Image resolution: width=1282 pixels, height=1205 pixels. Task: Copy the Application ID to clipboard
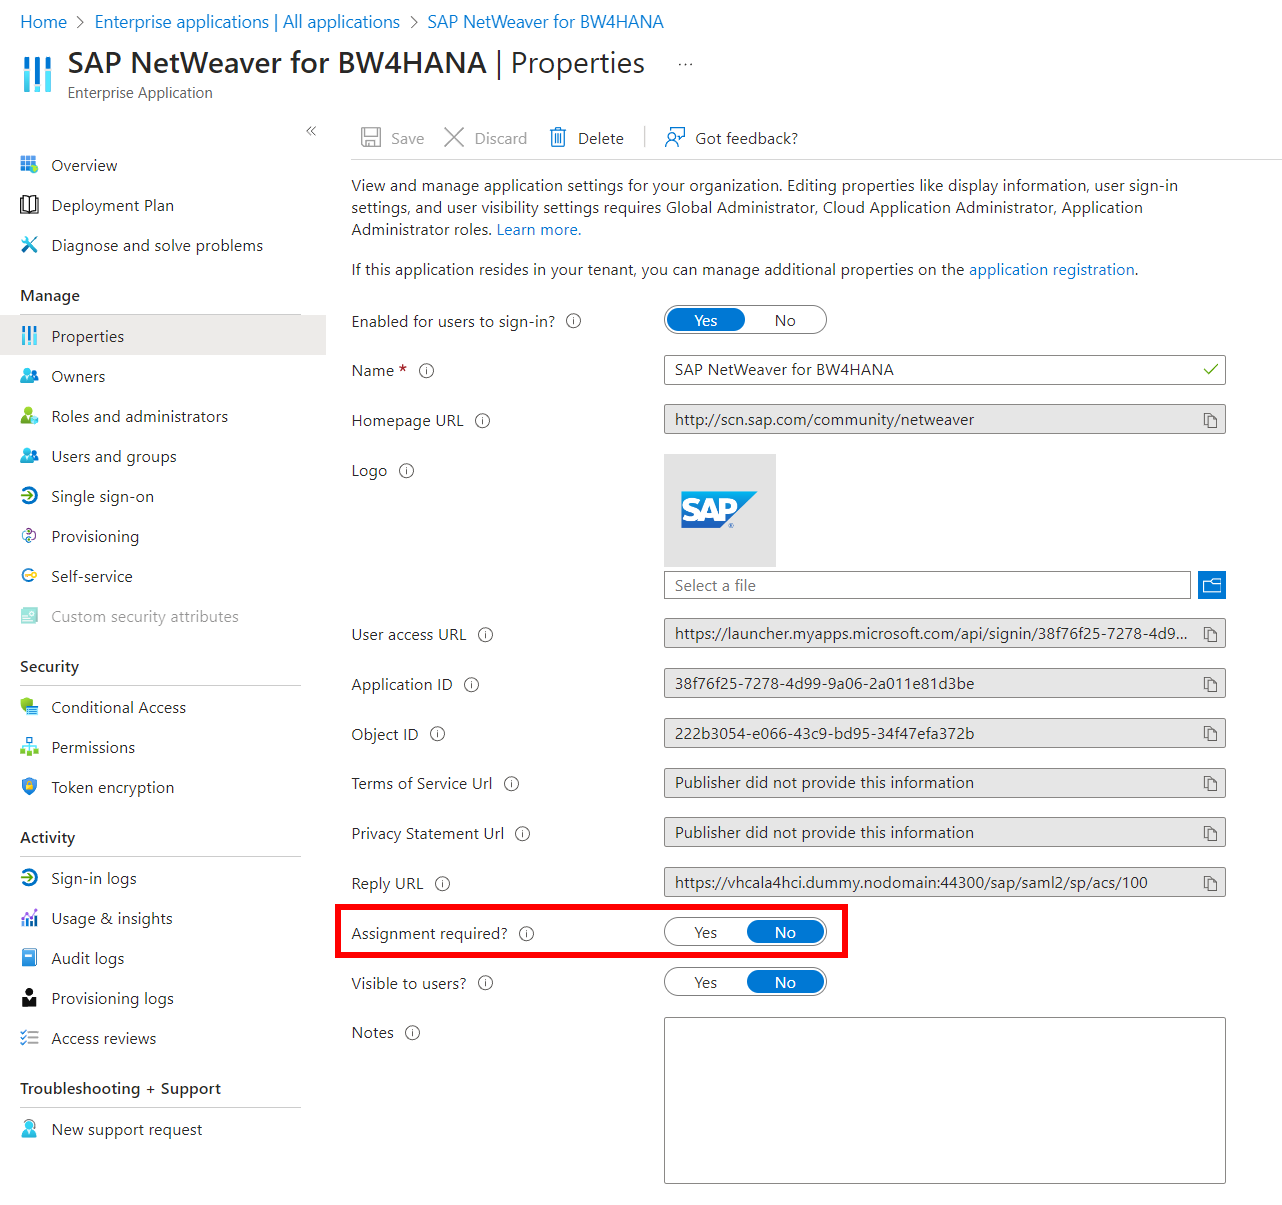[1210, 685]
